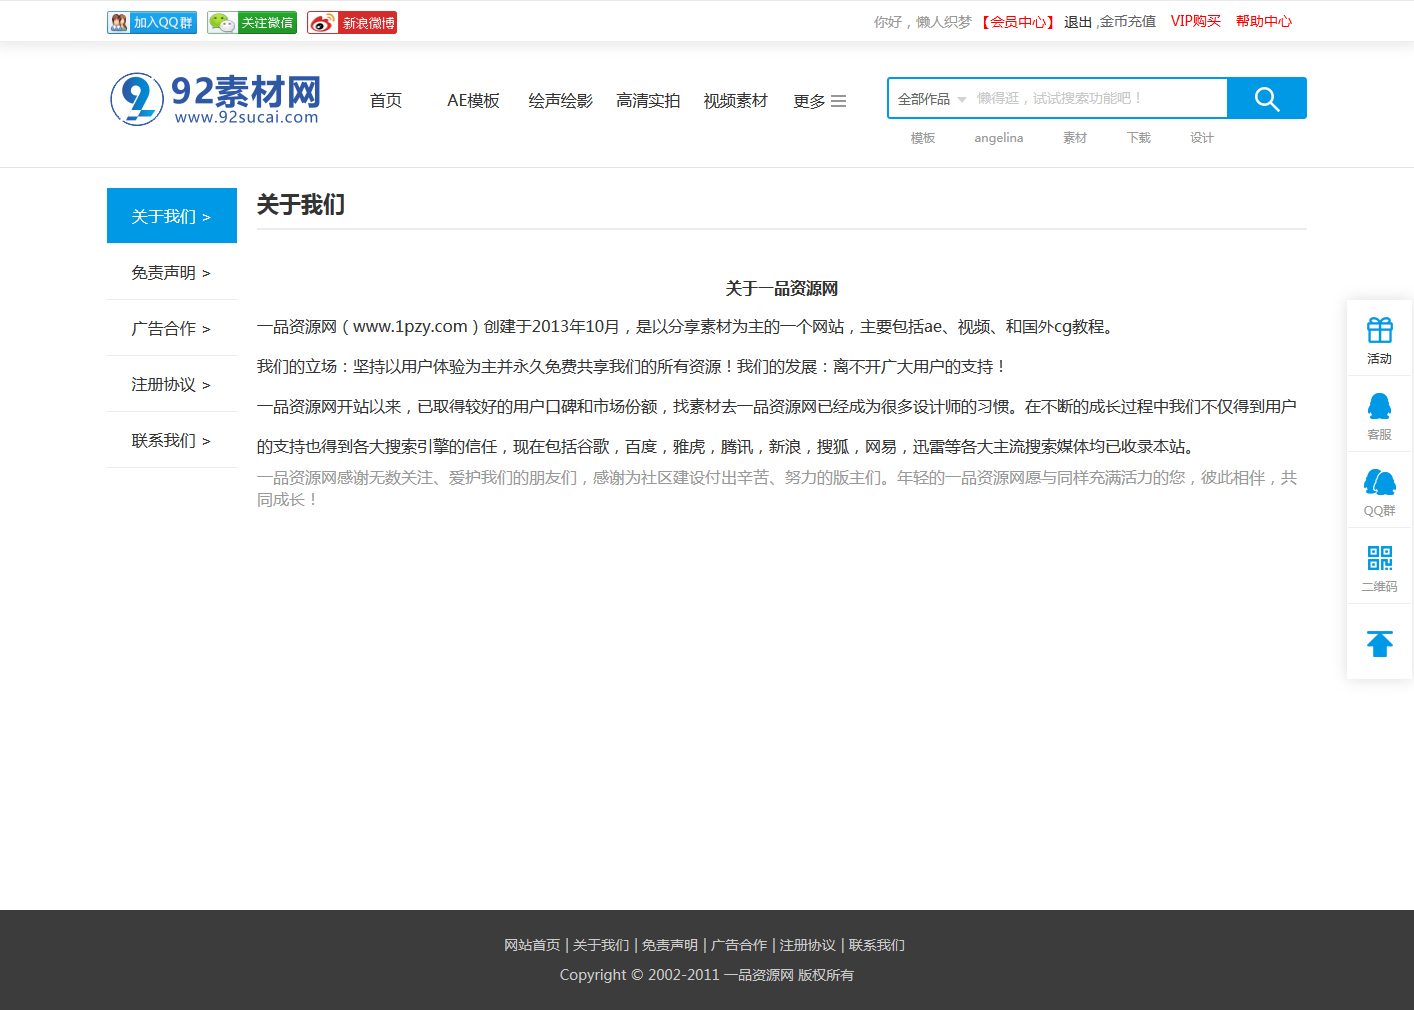The image size is (1414, 1010).
Task: Open the 新浪微博 Weibo badge
Action: [x=352, y=22]
